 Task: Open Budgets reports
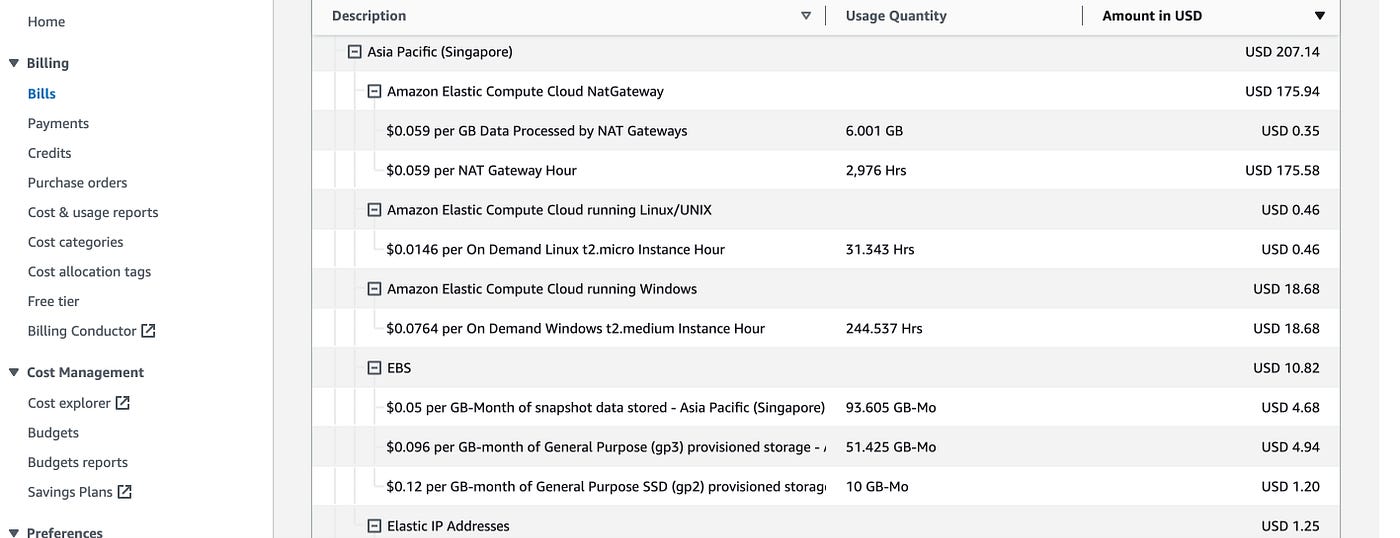pos(78,462)
